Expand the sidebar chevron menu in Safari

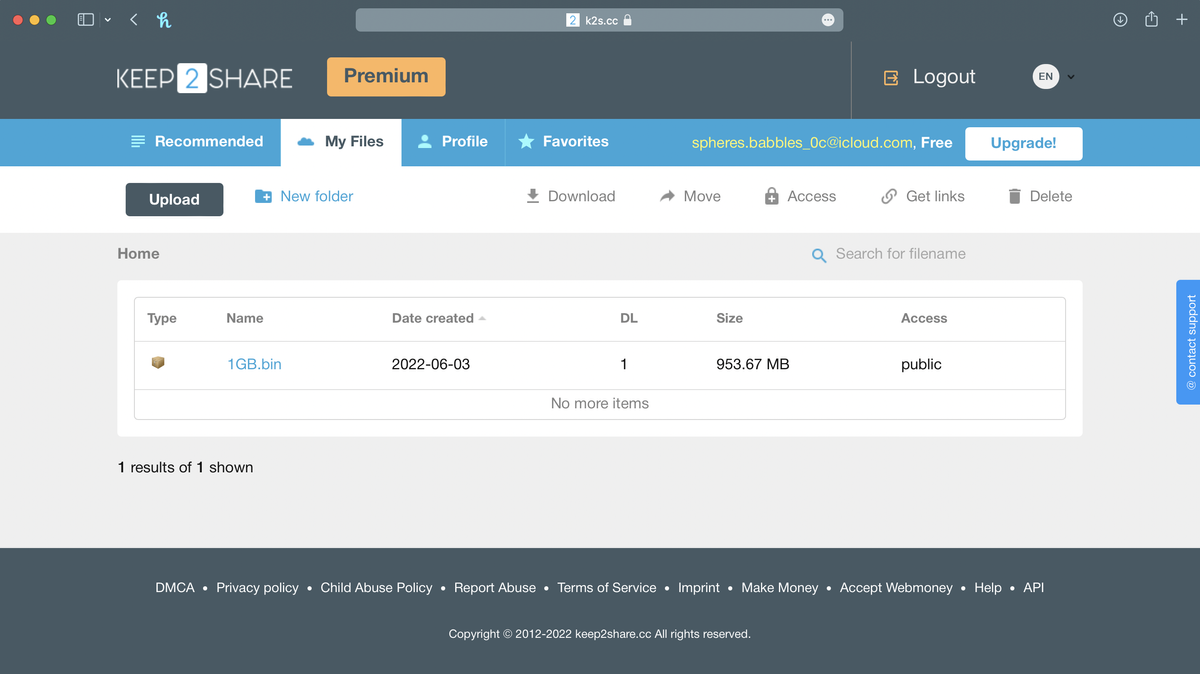pos(107,20)
